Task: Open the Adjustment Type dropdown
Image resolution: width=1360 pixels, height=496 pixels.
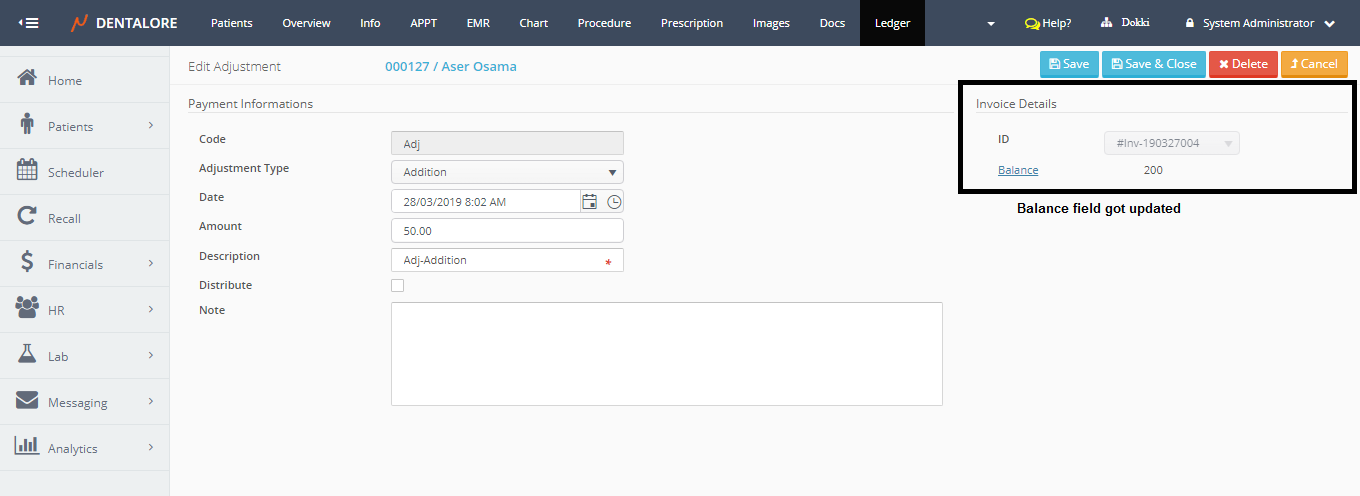Action: [507, 172]
